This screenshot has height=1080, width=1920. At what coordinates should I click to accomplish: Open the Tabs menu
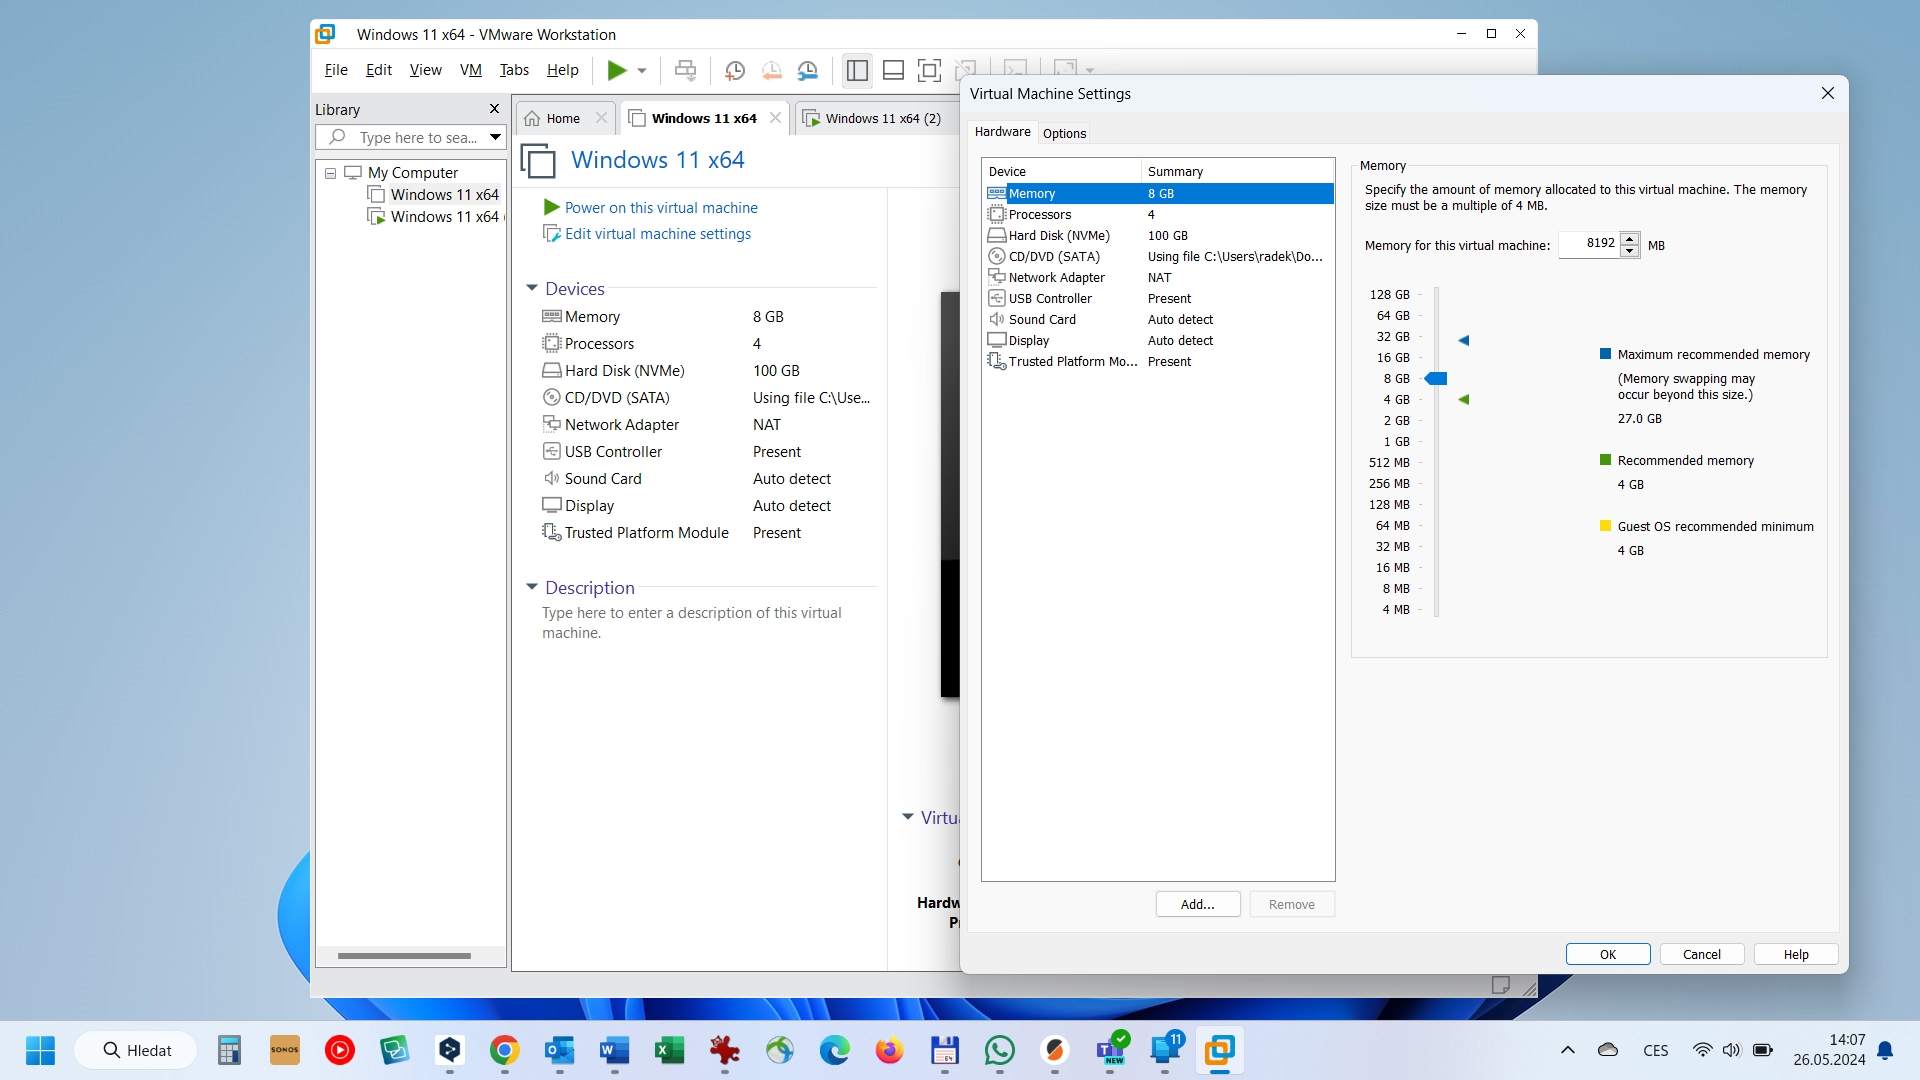click(x=514, y=70)
